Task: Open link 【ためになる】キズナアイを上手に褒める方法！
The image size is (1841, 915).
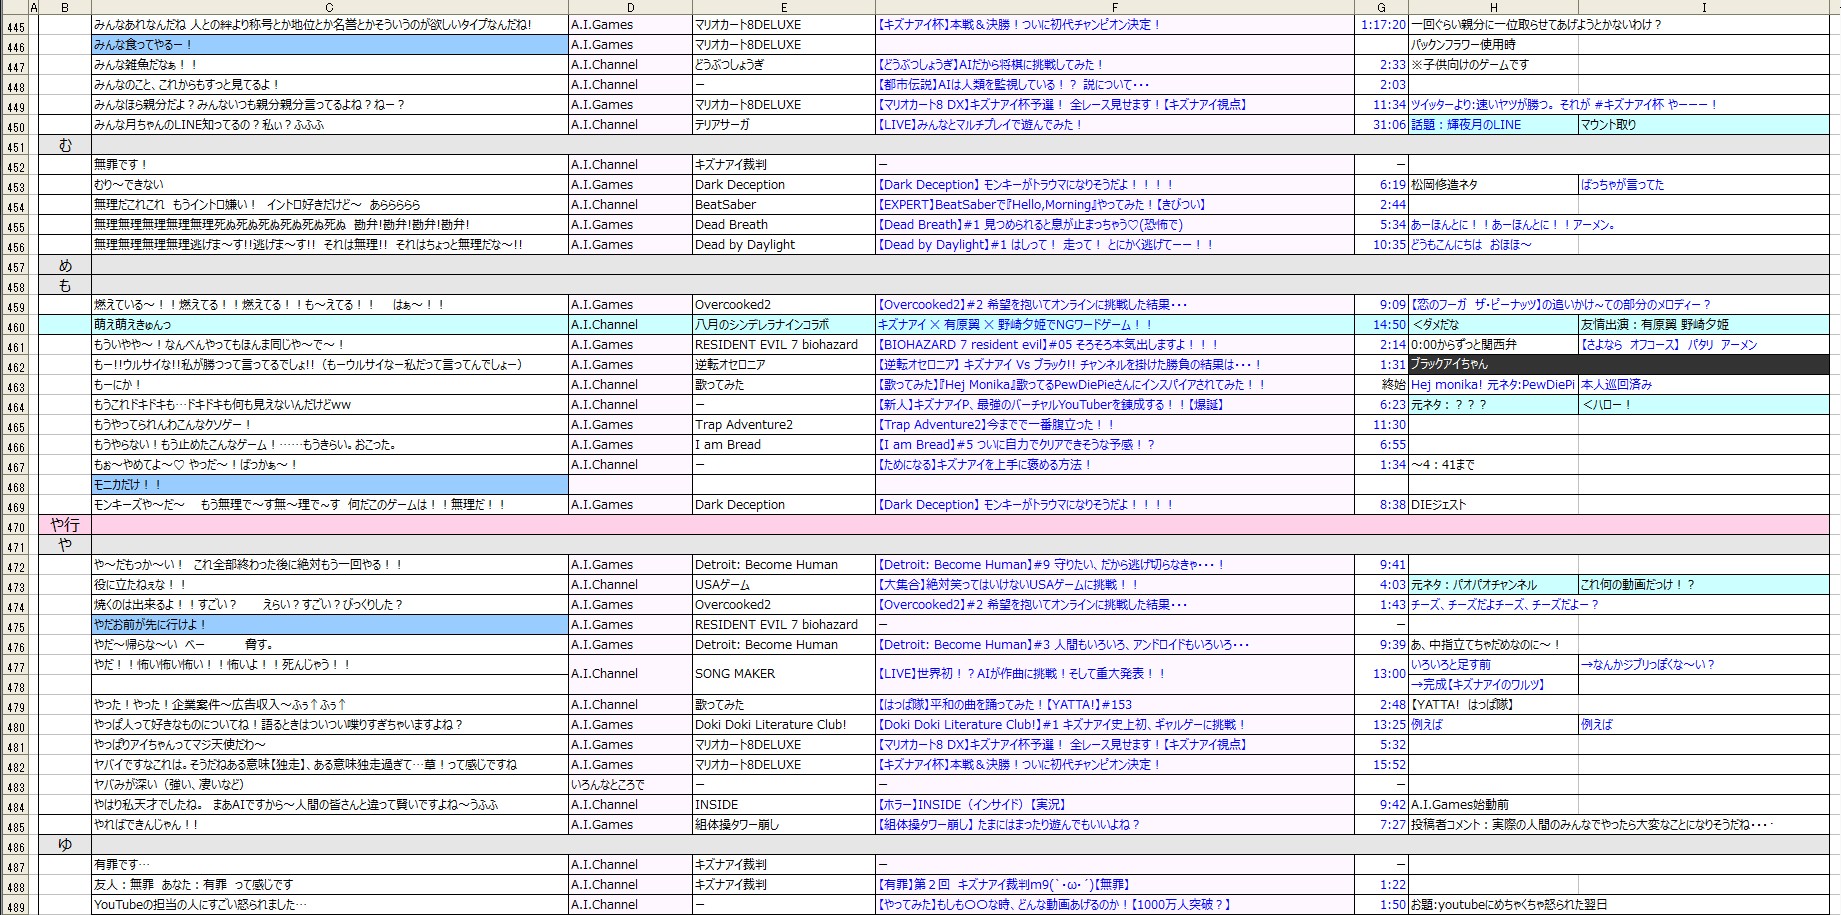Action: coord(985,465)
